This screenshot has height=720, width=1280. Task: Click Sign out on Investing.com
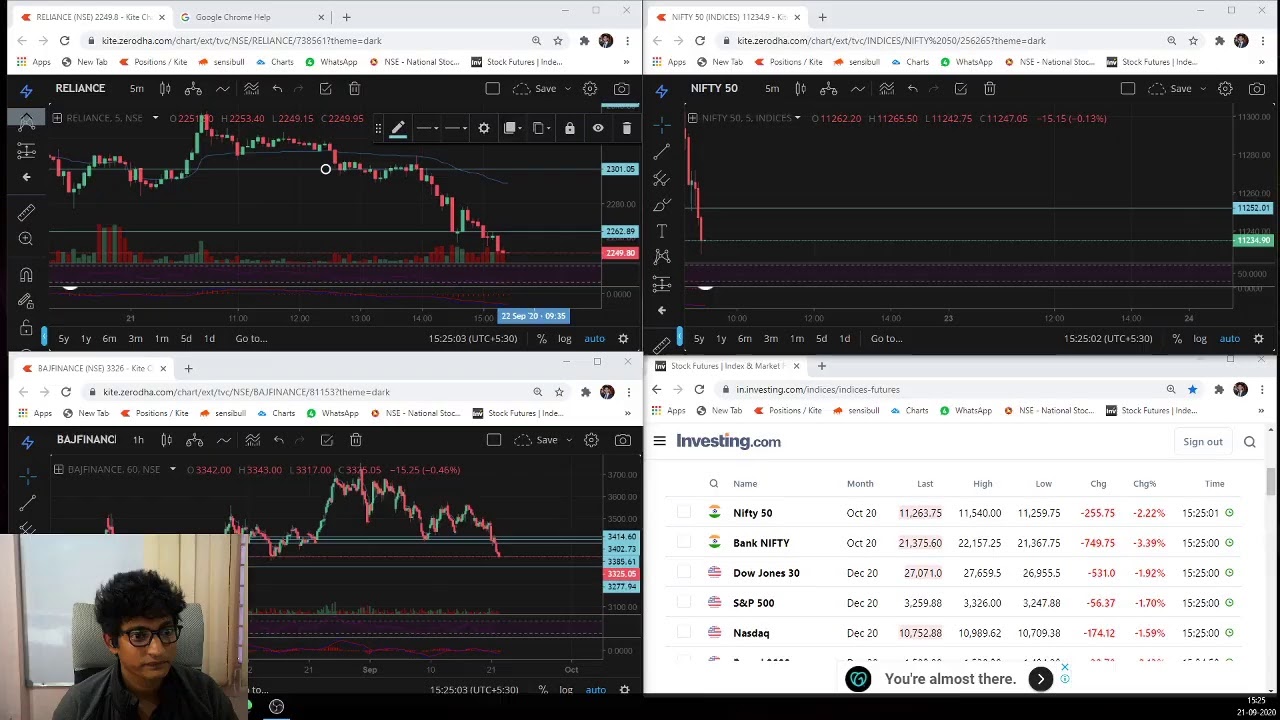click(x=1203, y=441)
